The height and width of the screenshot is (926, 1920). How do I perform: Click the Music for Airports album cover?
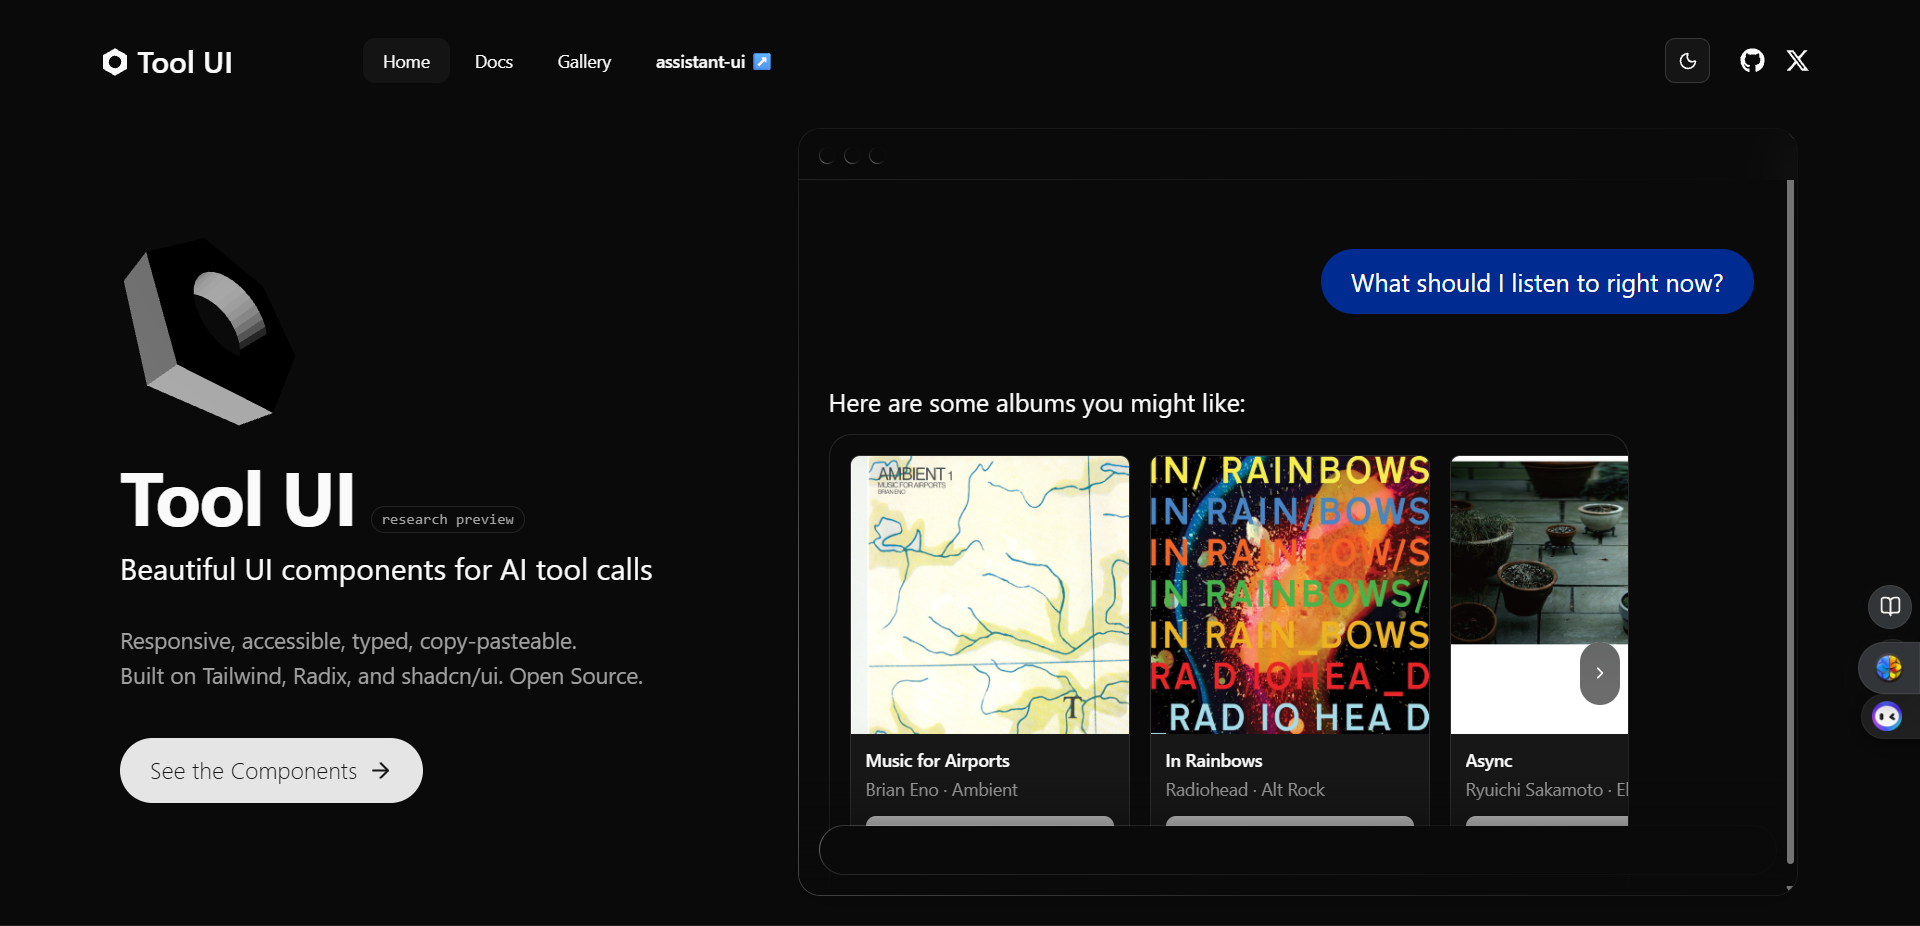click(988, 595)
